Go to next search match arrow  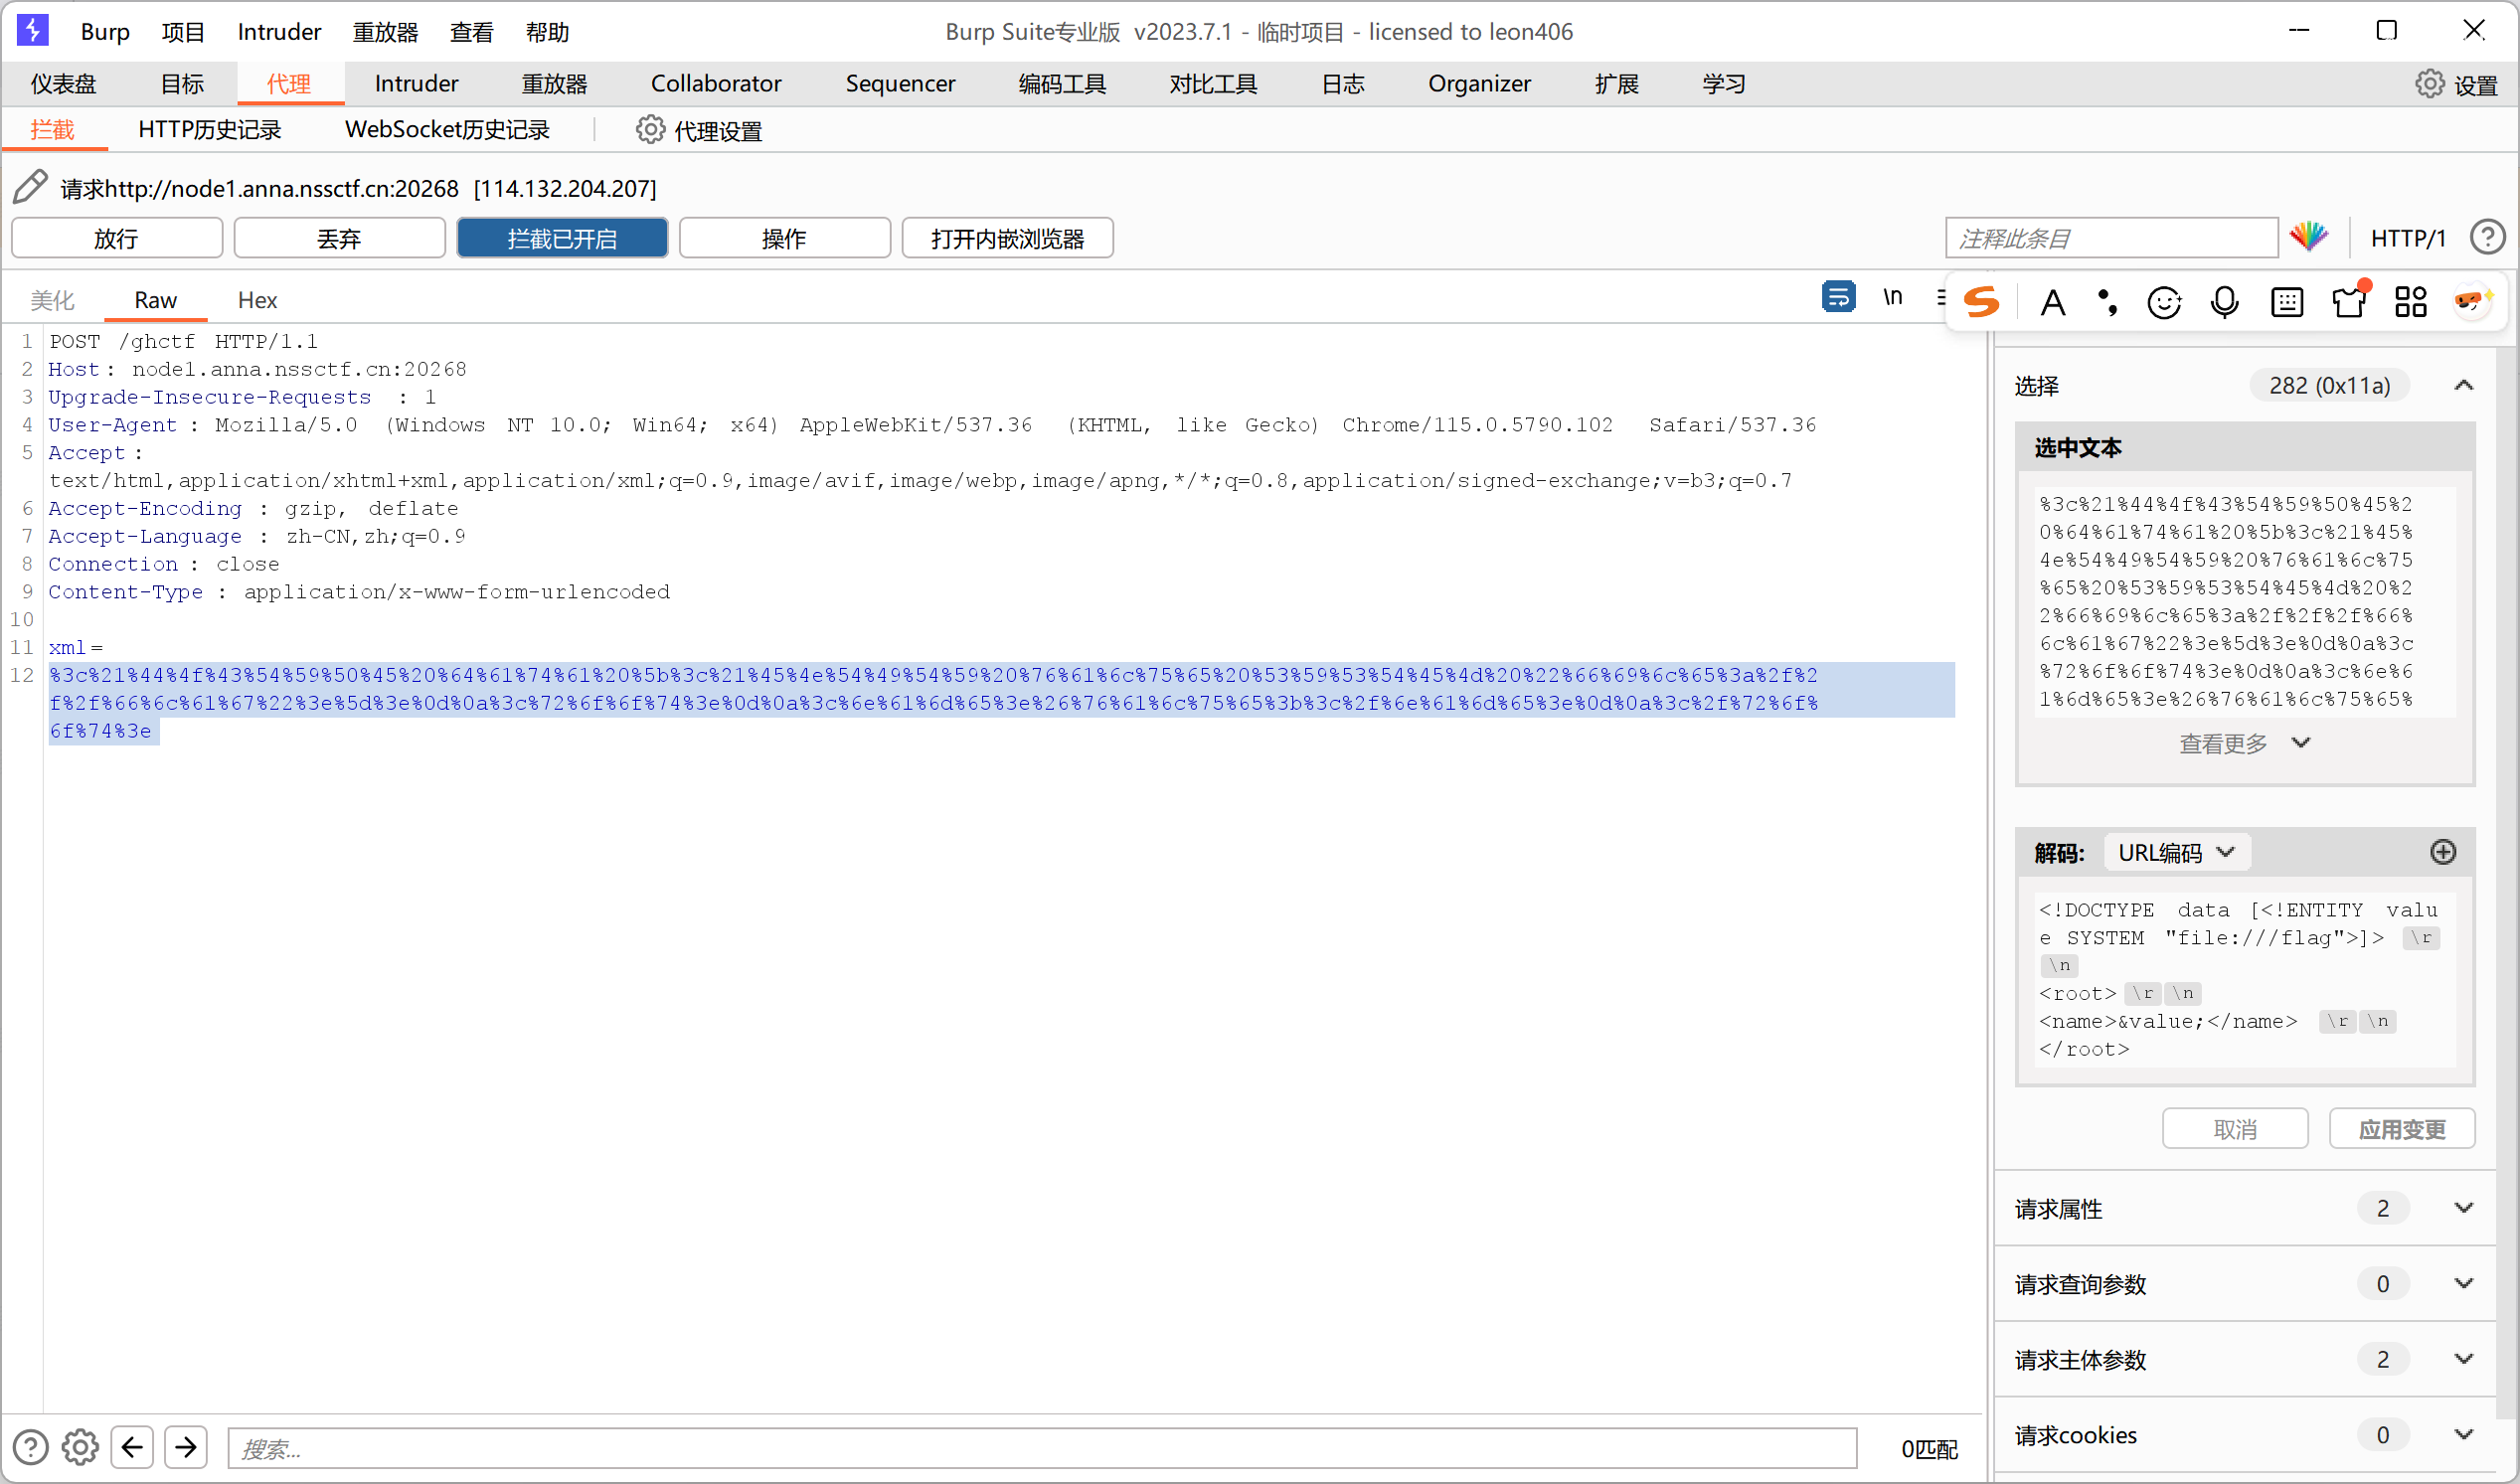point(186,1447)
